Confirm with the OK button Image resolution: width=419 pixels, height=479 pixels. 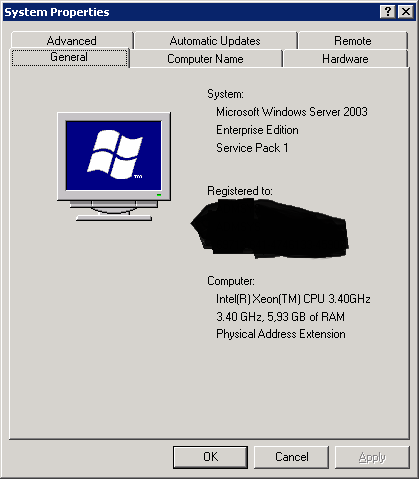[210, 457]
